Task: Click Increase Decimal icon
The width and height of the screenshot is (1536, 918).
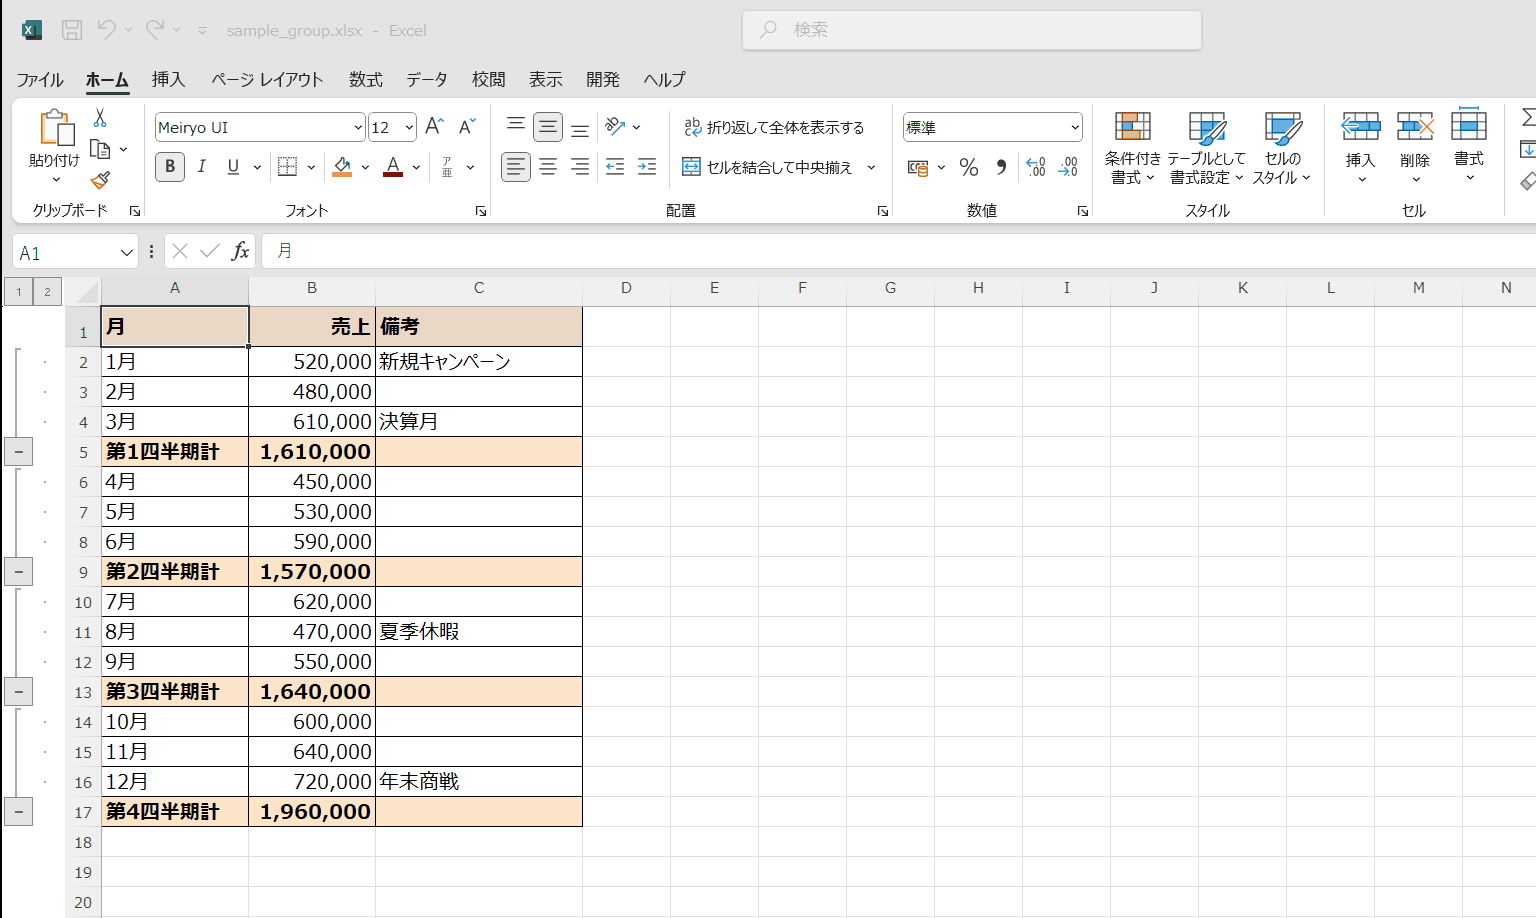Action: coord(1036,167)
